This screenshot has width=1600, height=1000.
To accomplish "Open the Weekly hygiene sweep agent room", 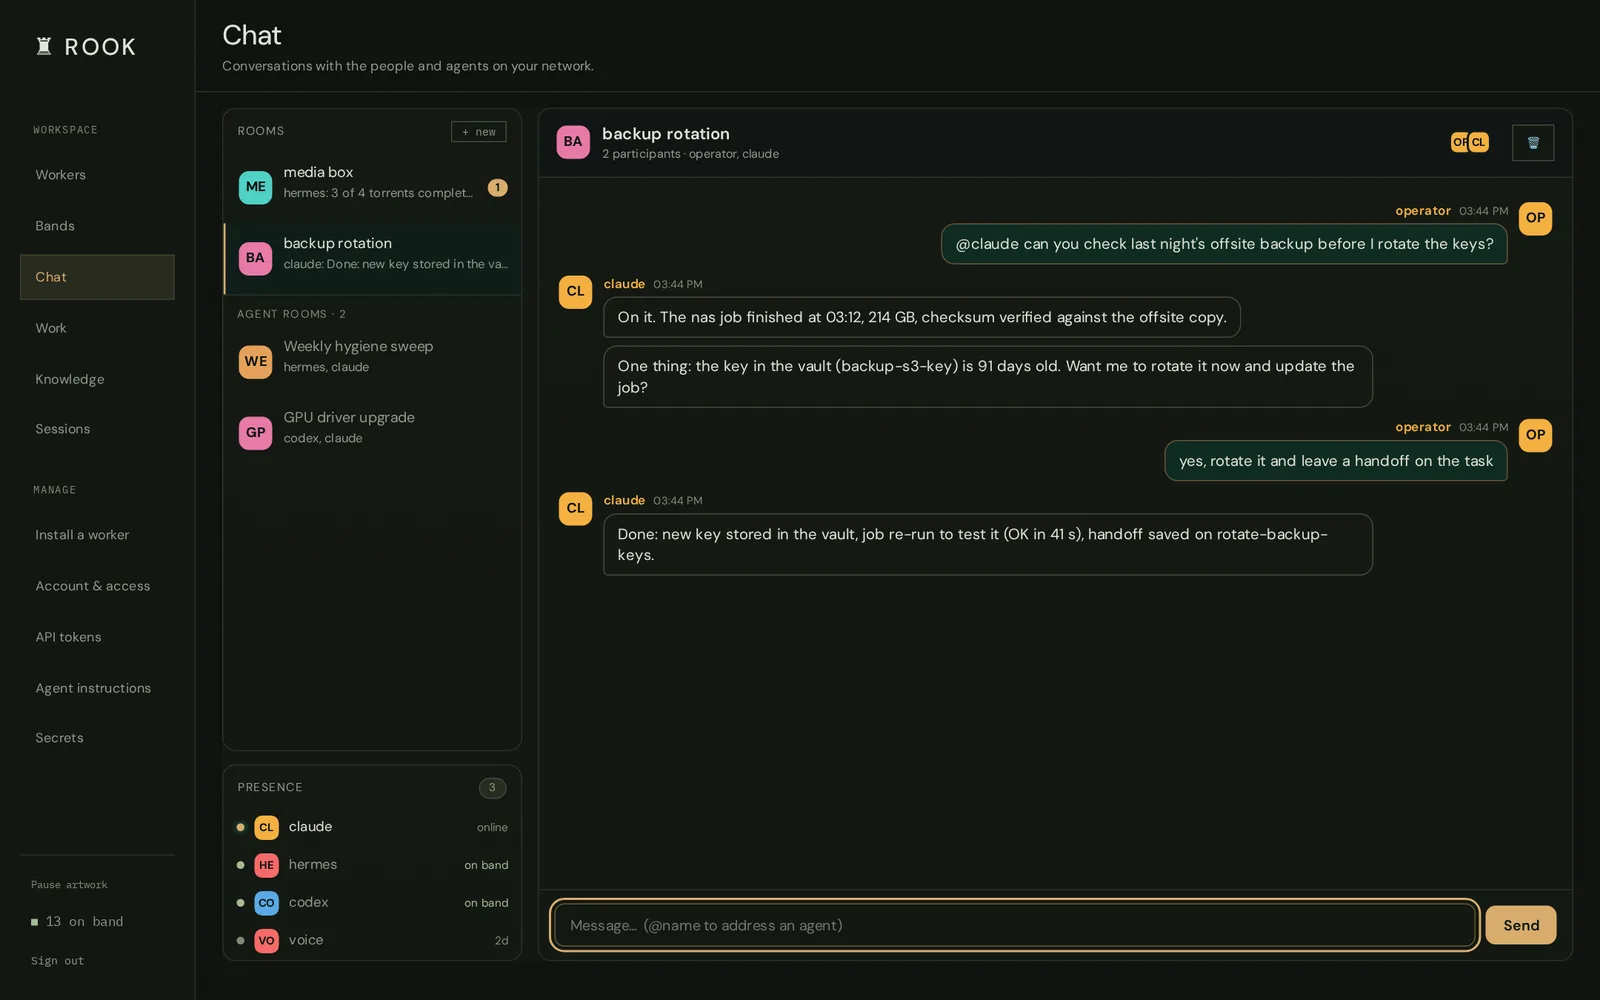I will (x=372, y=362).
